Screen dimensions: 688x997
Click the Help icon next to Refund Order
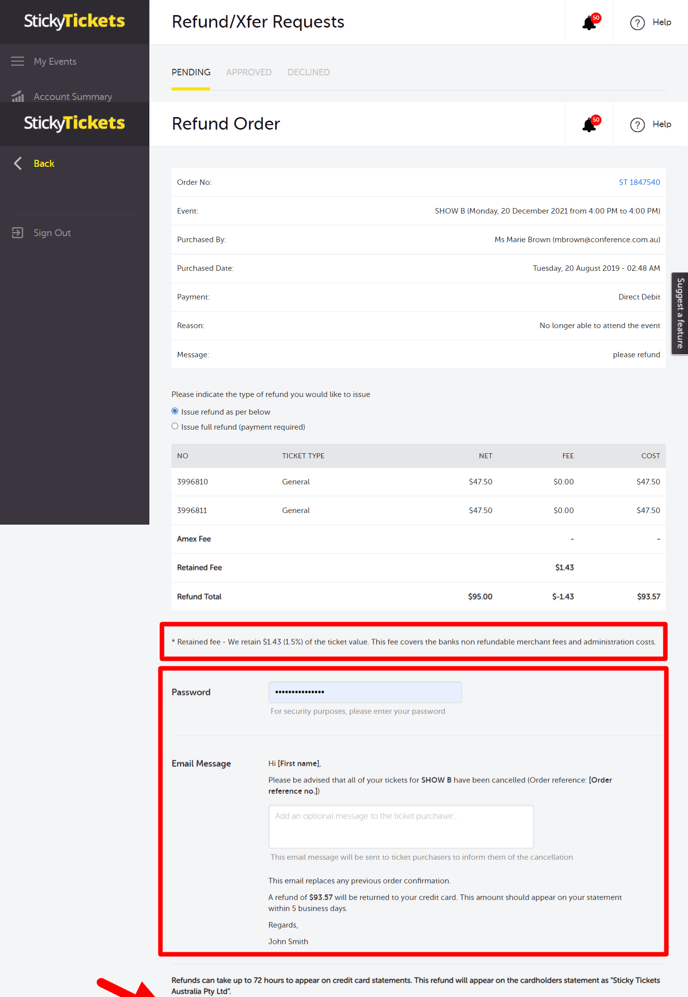(637, 124)
